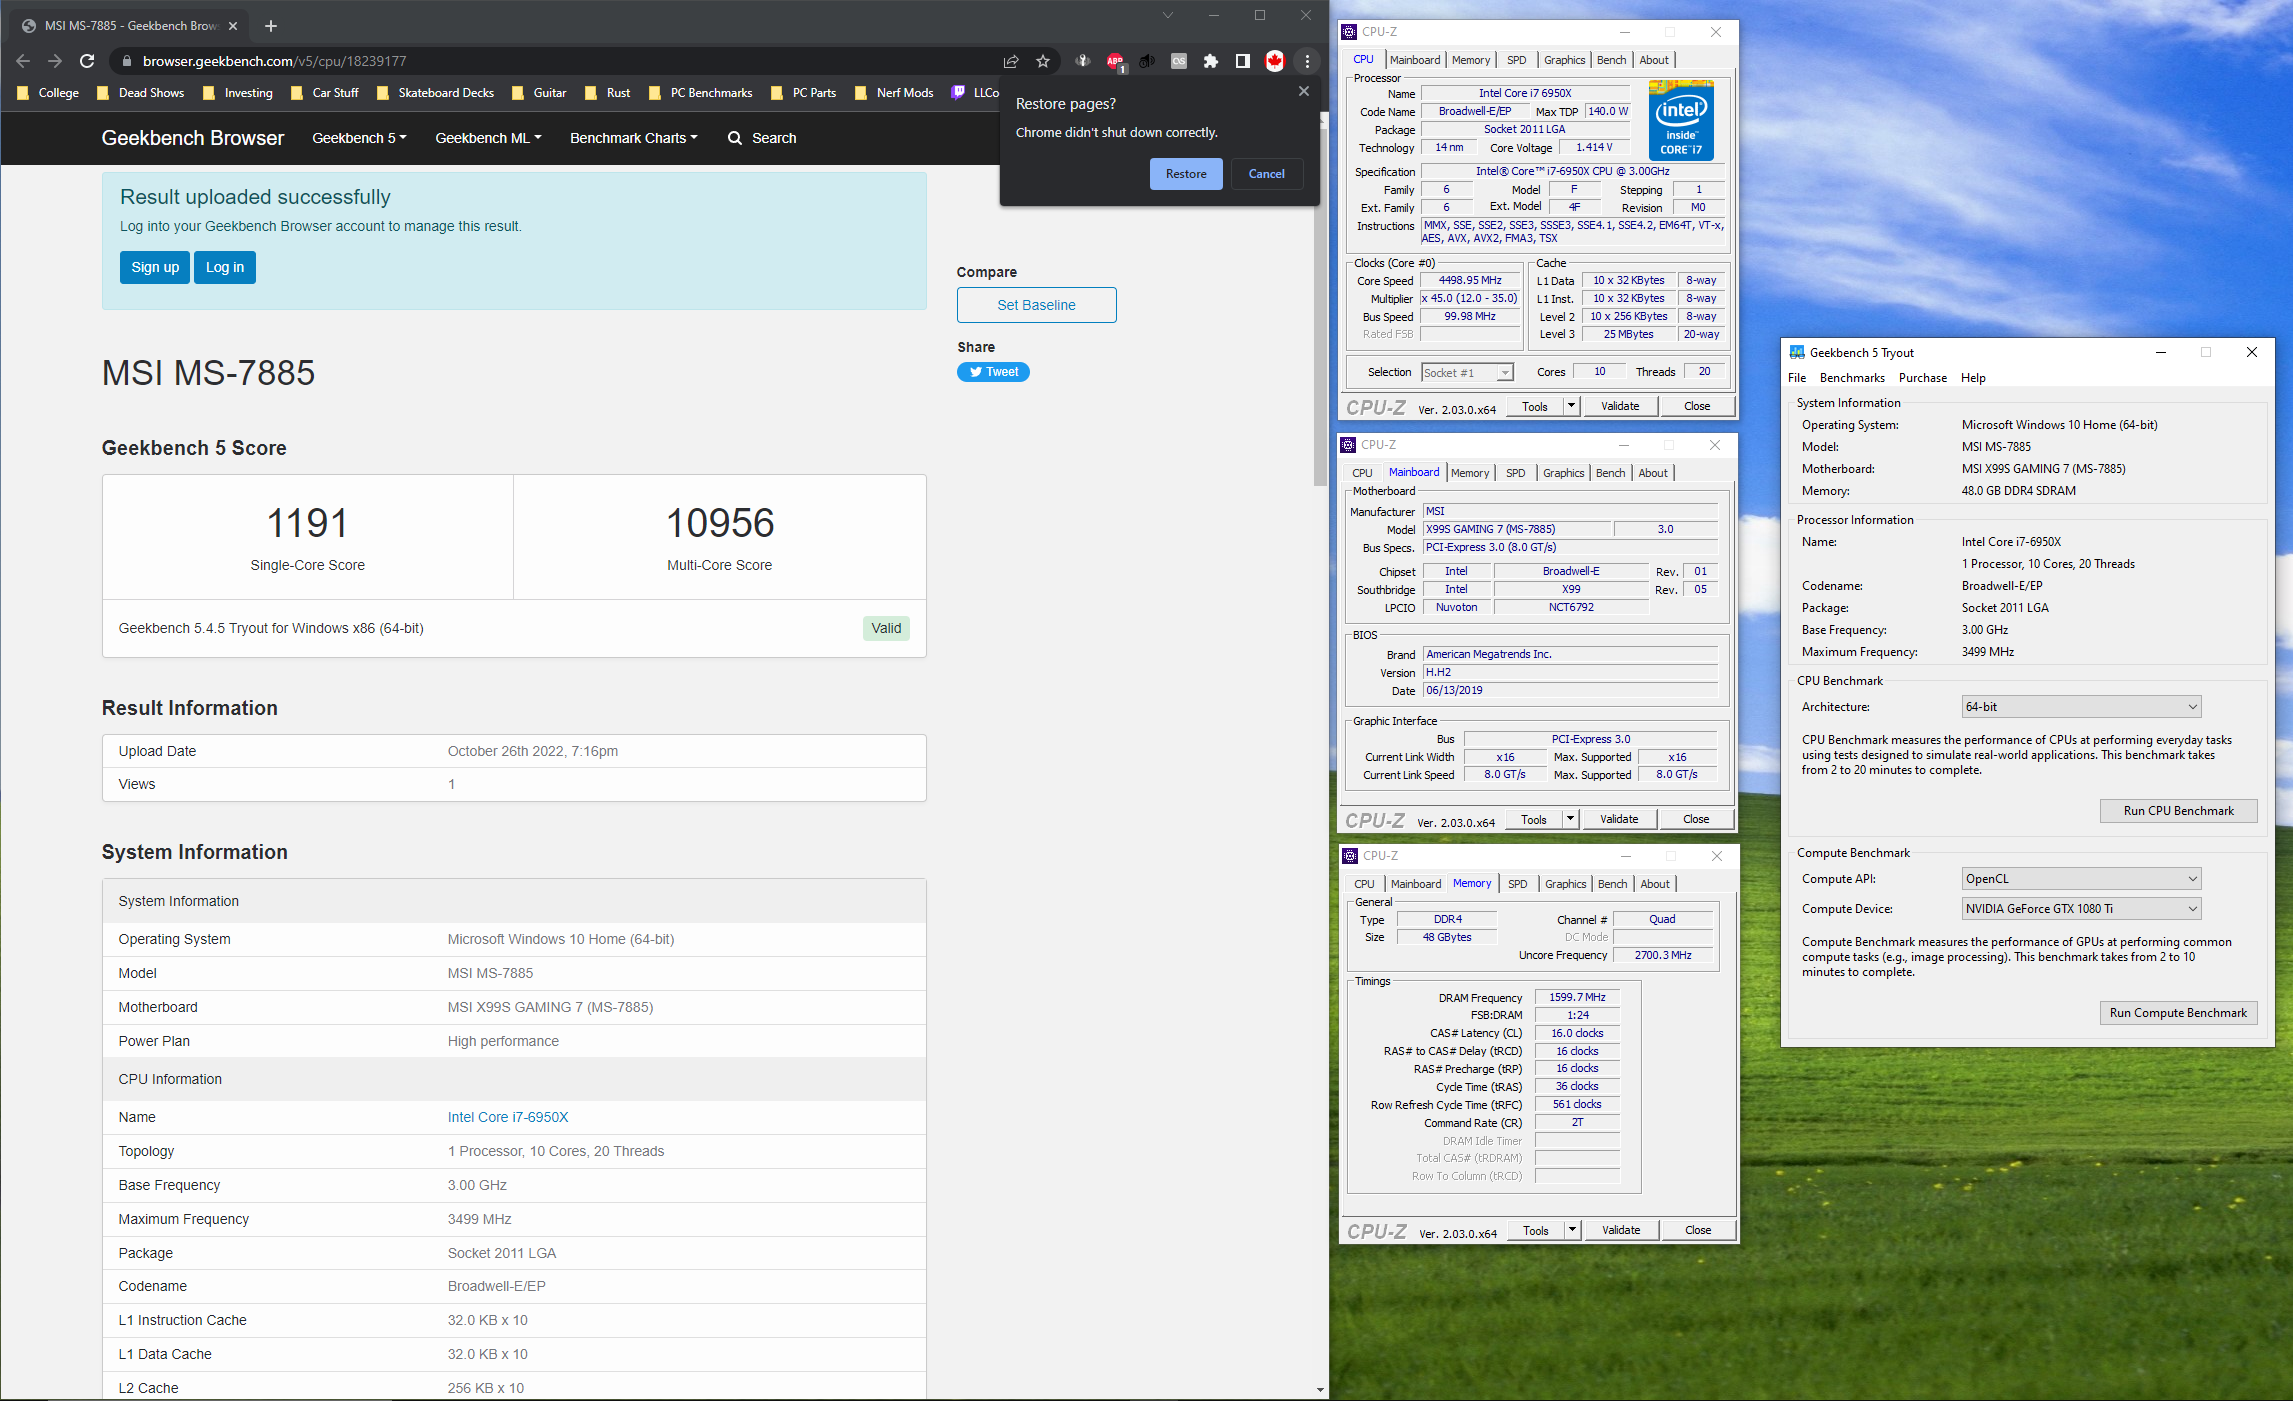Go forward using Chrome's forward arrow
The height and width of the screenshot is (1401, 2293).
(x=55, y=61)
